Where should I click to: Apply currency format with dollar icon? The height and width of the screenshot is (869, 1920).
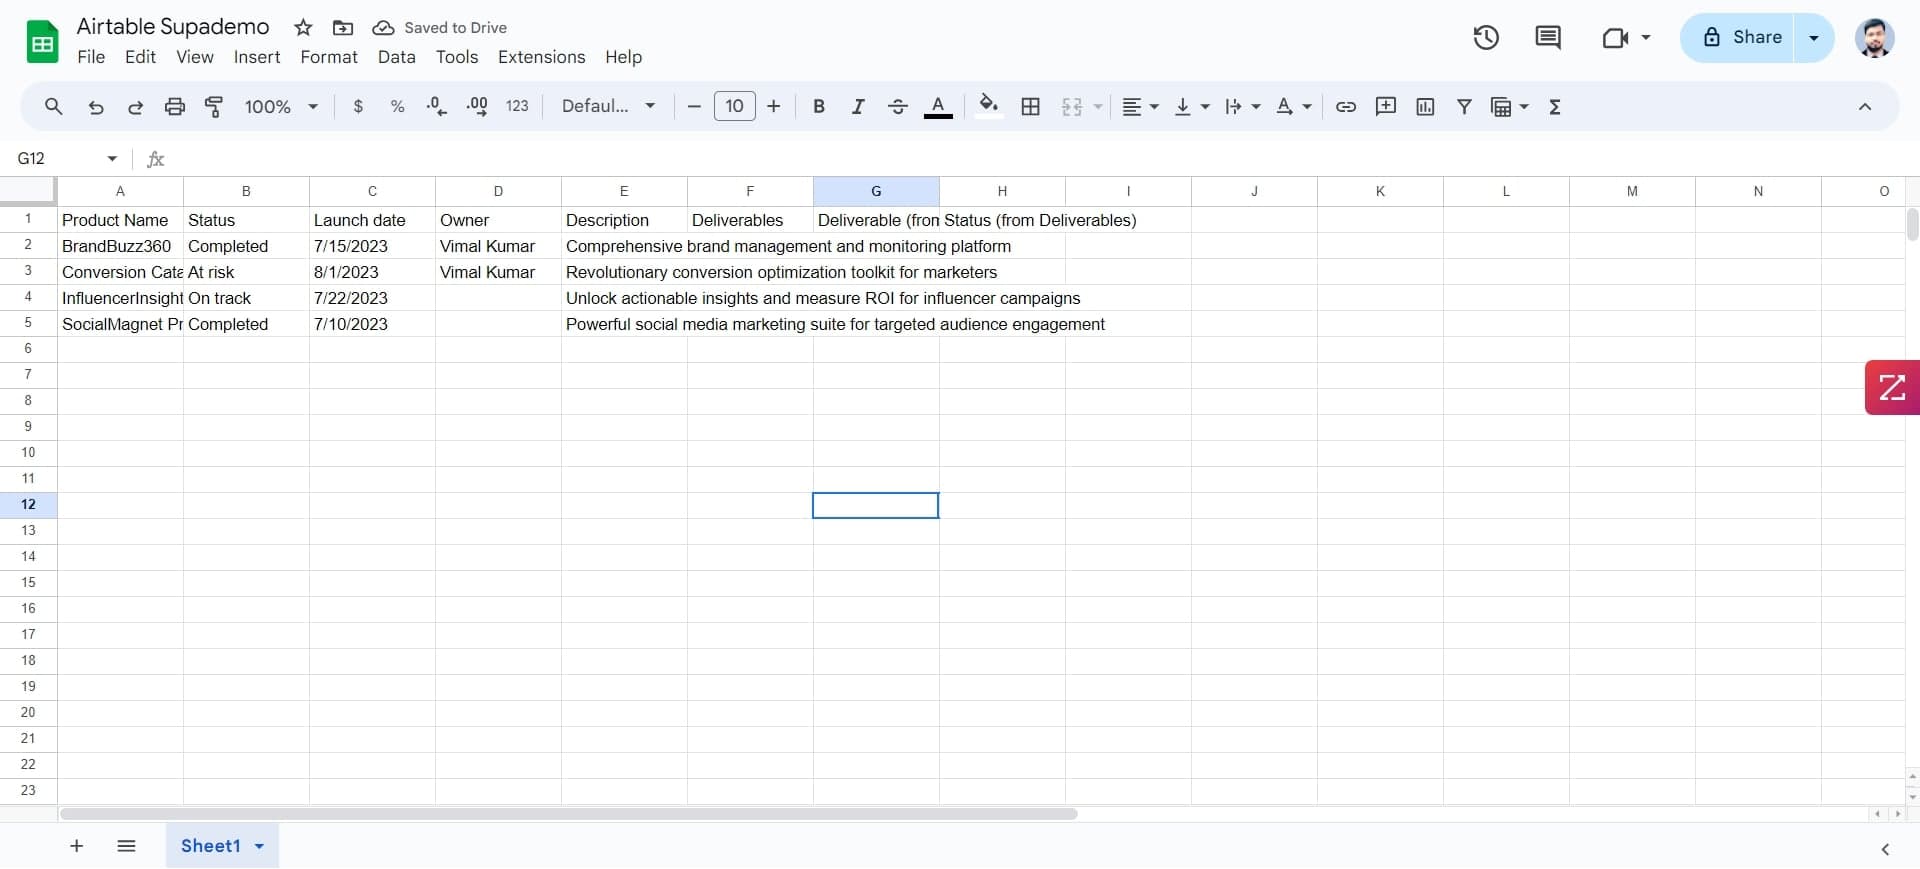(x=358, y=106)
